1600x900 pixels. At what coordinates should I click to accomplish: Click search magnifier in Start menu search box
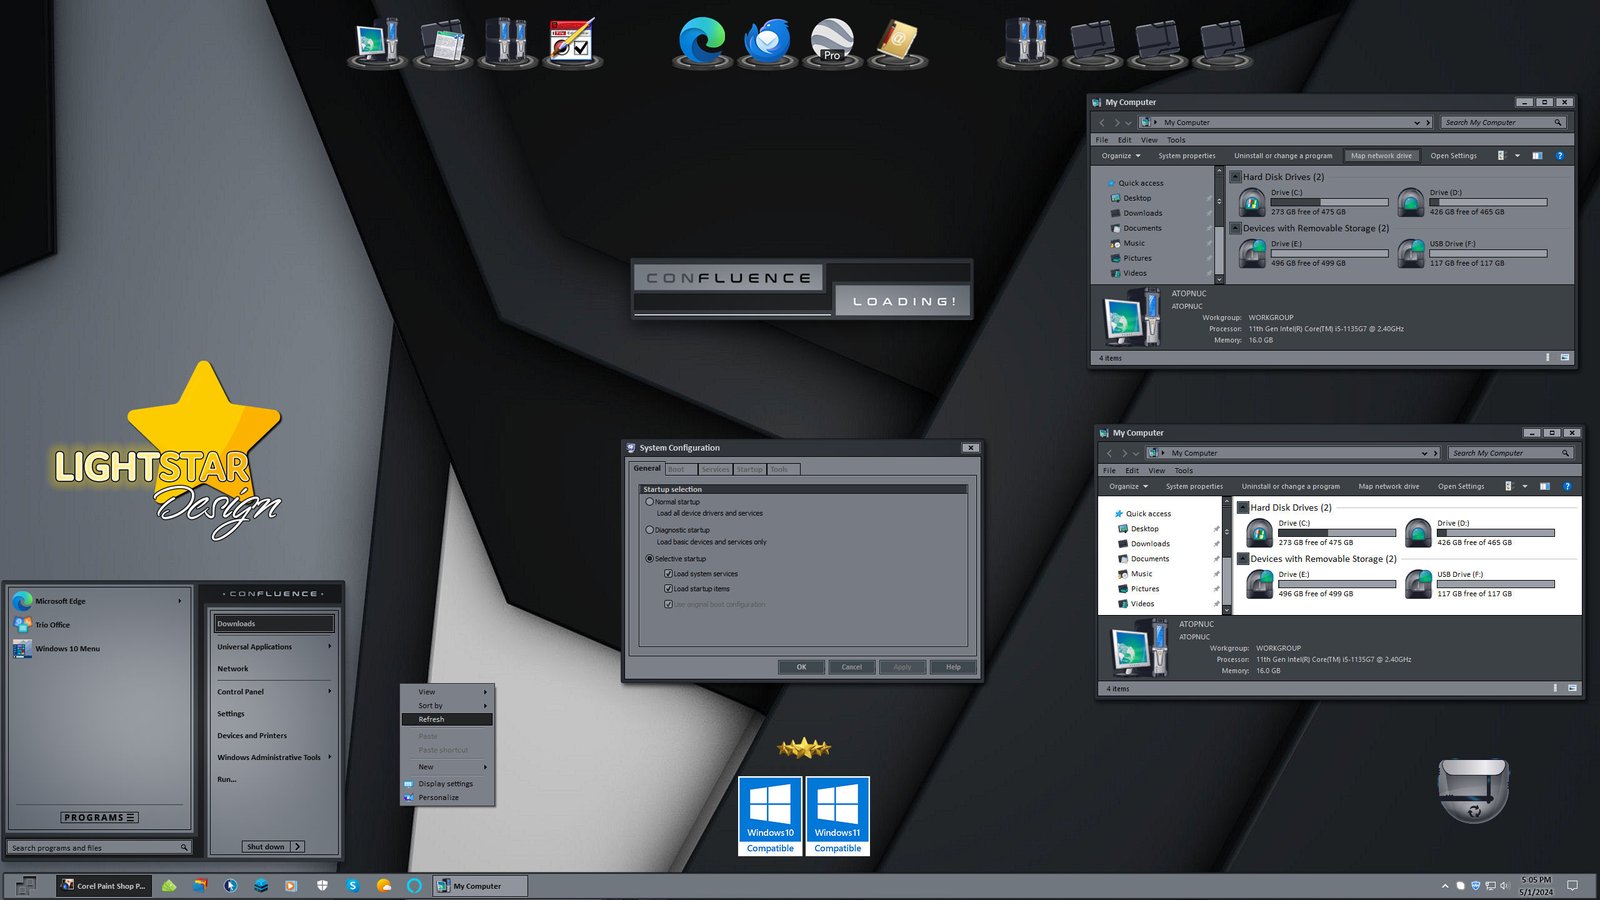[x=184, y=847]
